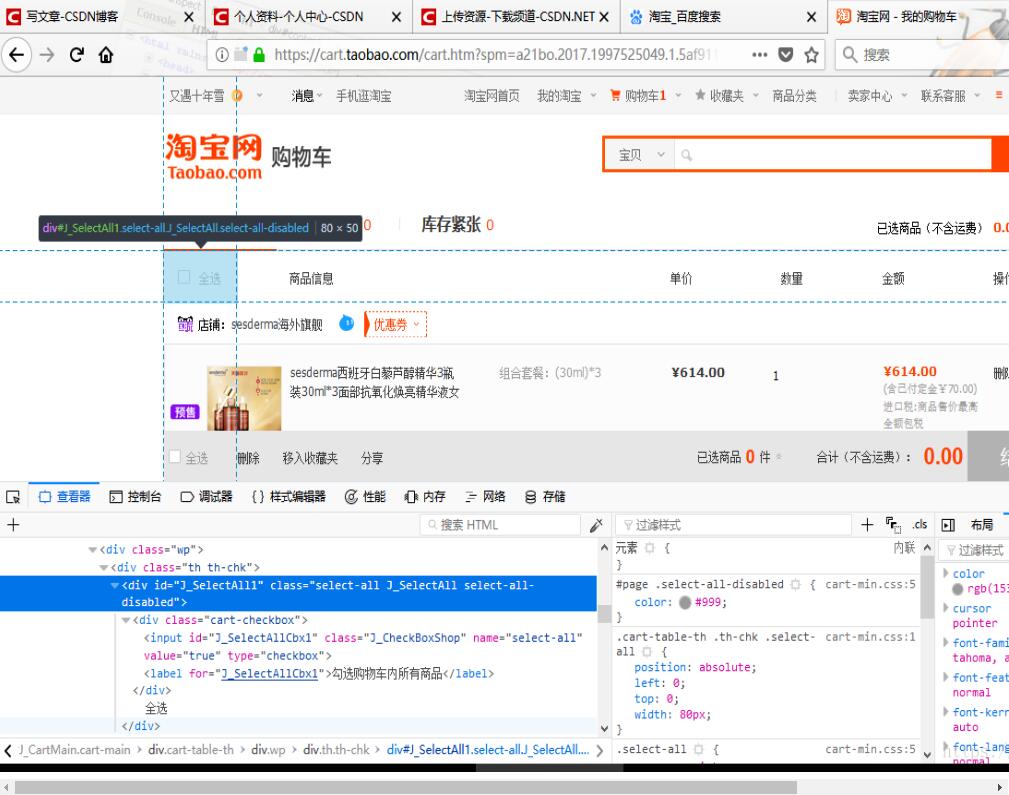The width and height of the screenshot is (1009, 795).
Task: Collapse the div class="wp" node
Action: point(93,550)
